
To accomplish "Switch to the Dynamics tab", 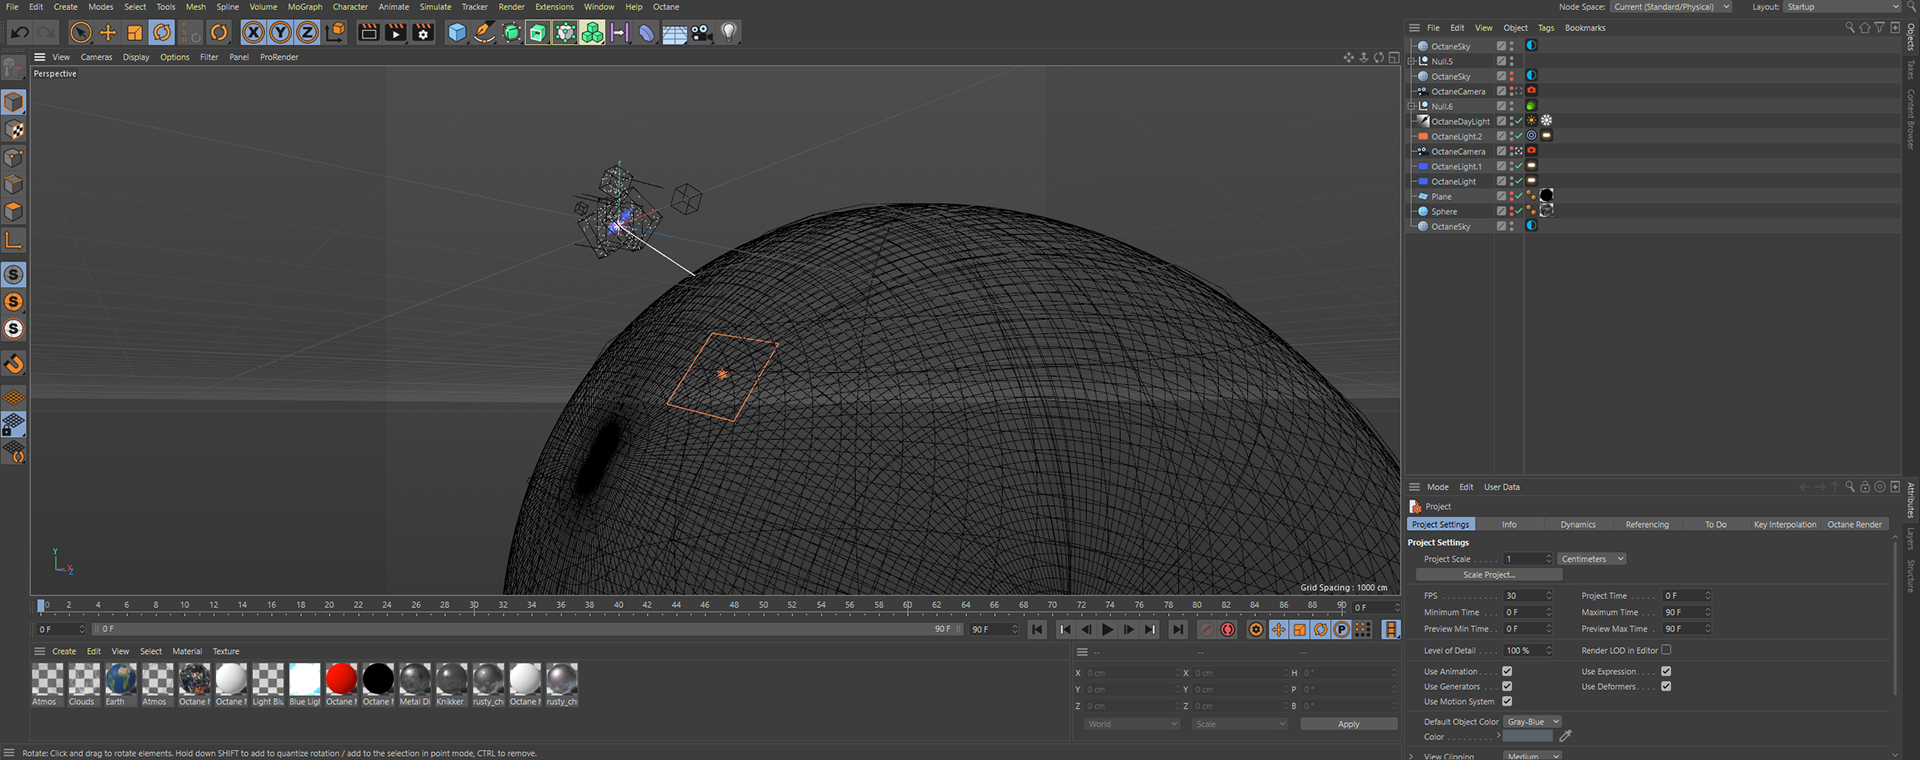I will click(x=1578, y=524).
